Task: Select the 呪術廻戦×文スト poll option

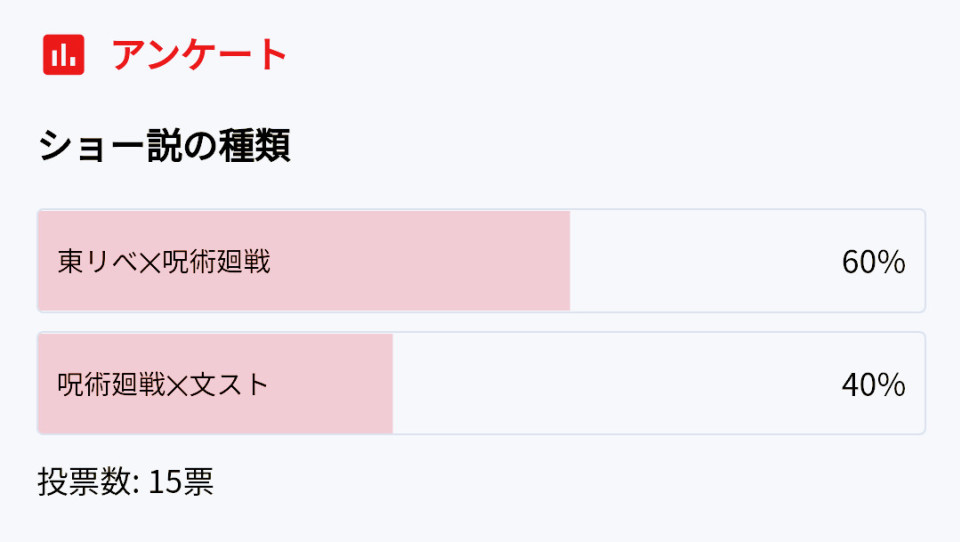Action: tap(481, 383)
